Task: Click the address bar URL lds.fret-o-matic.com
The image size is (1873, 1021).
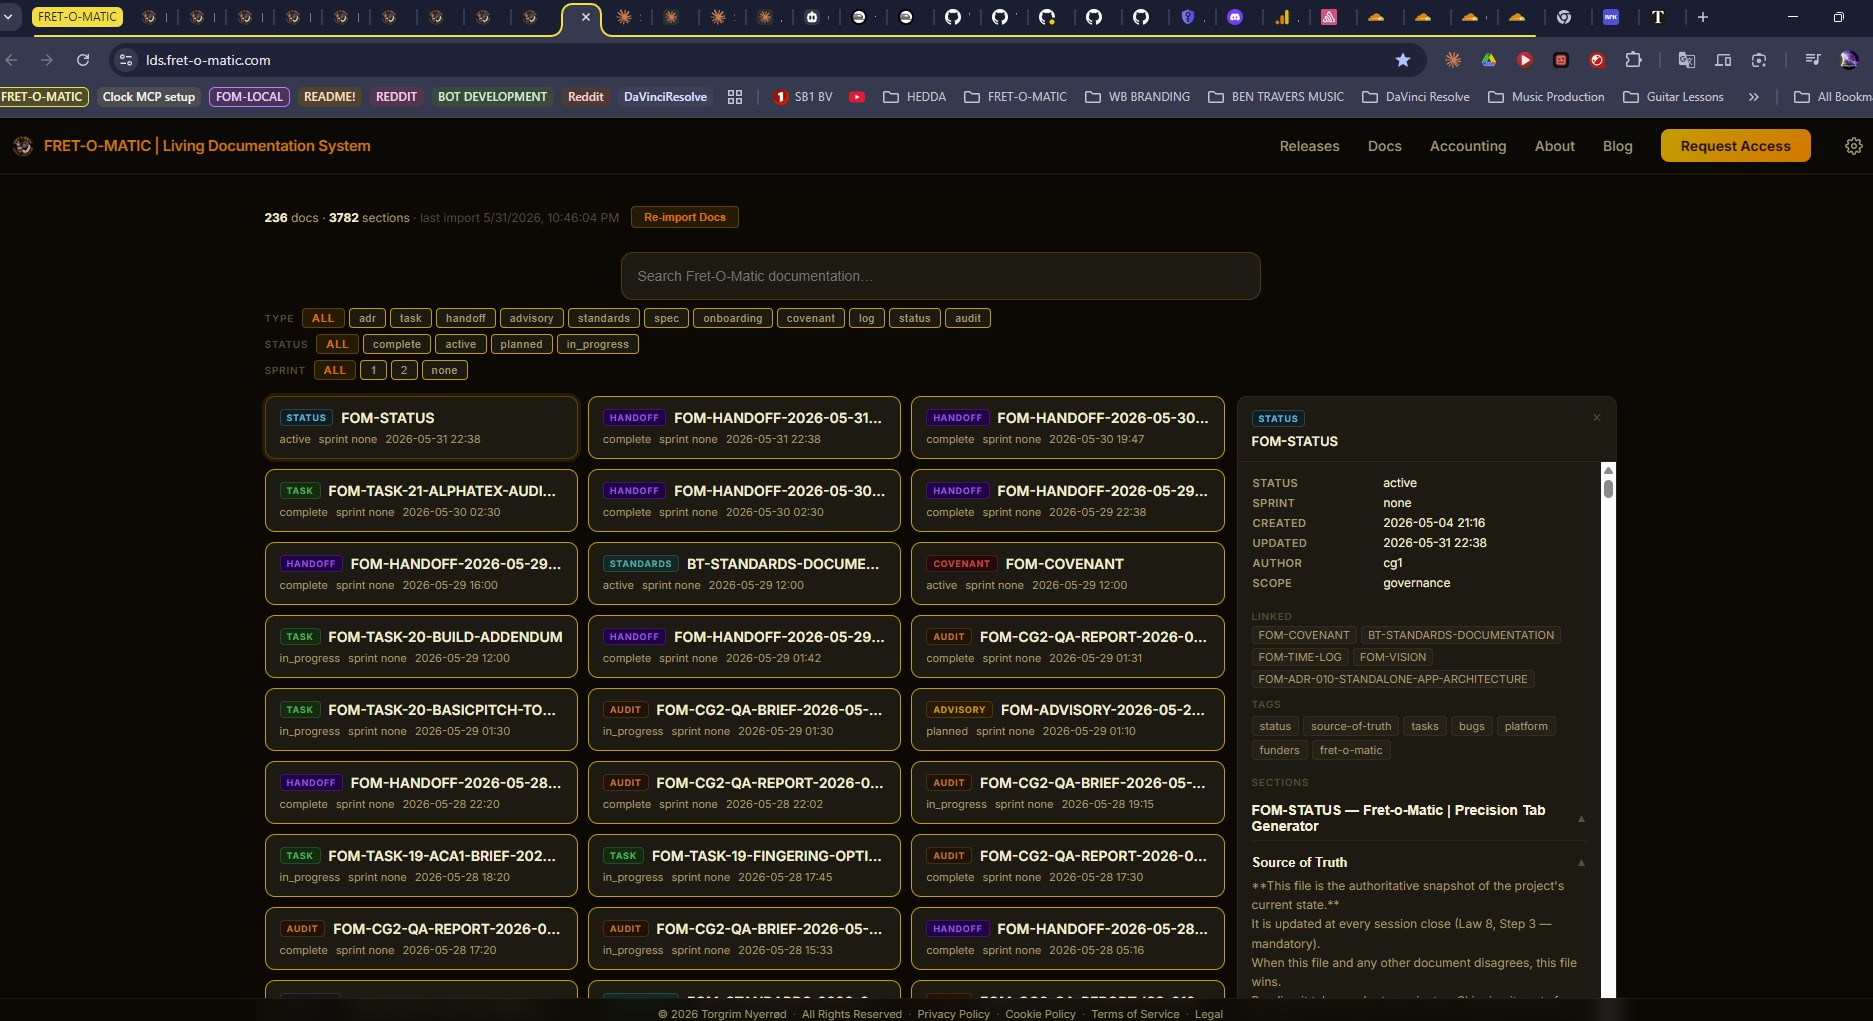Action: [208, 60]
